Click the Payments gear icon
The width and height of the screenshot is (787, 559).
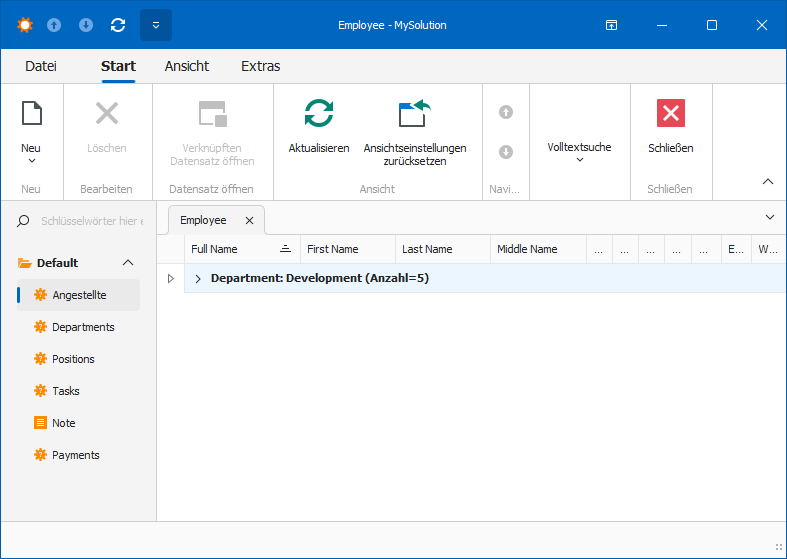click(40, 455)
